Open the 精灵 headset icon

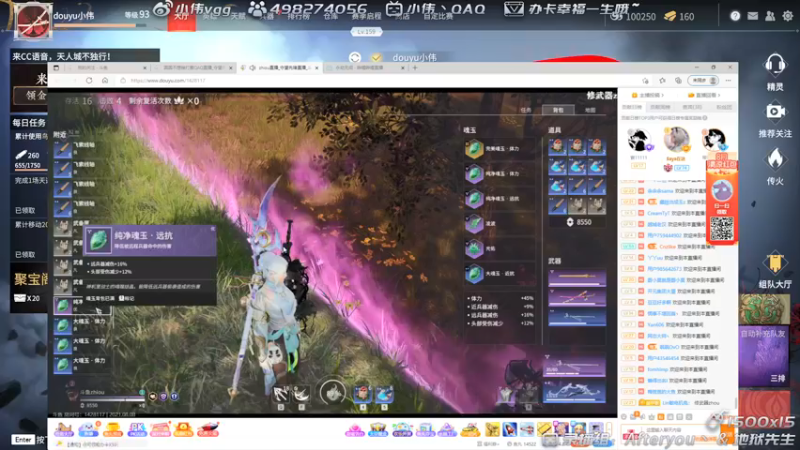point(774,65)
